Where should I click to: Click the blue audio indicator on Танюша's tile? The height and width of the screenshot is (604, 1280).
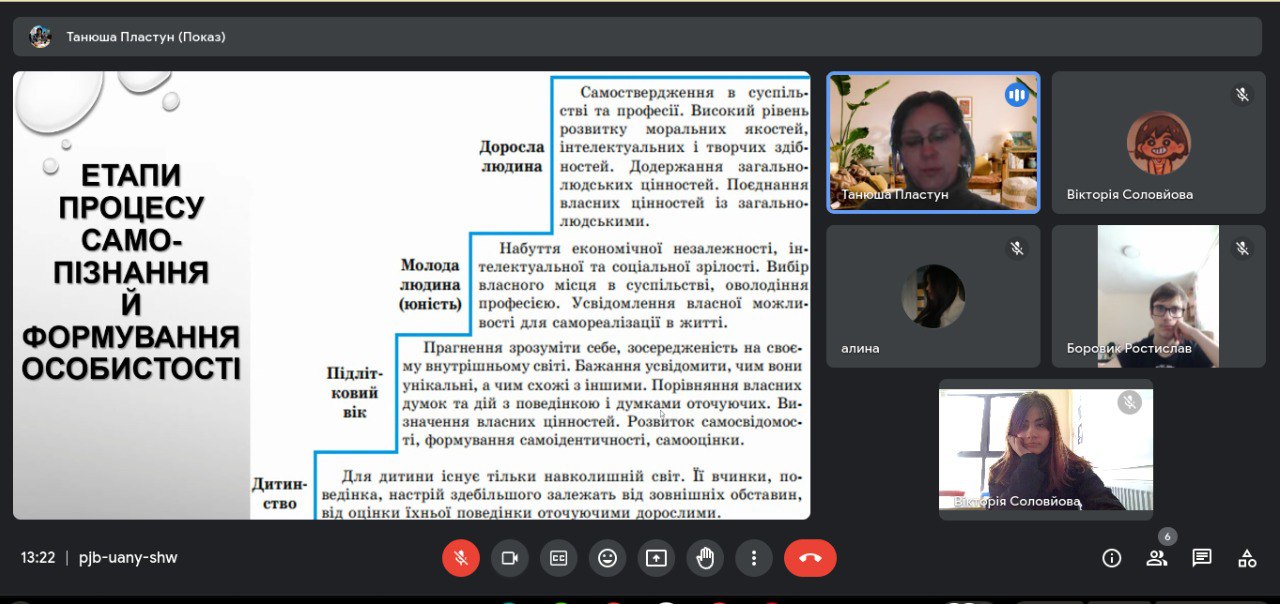[x=1017, y=95]
